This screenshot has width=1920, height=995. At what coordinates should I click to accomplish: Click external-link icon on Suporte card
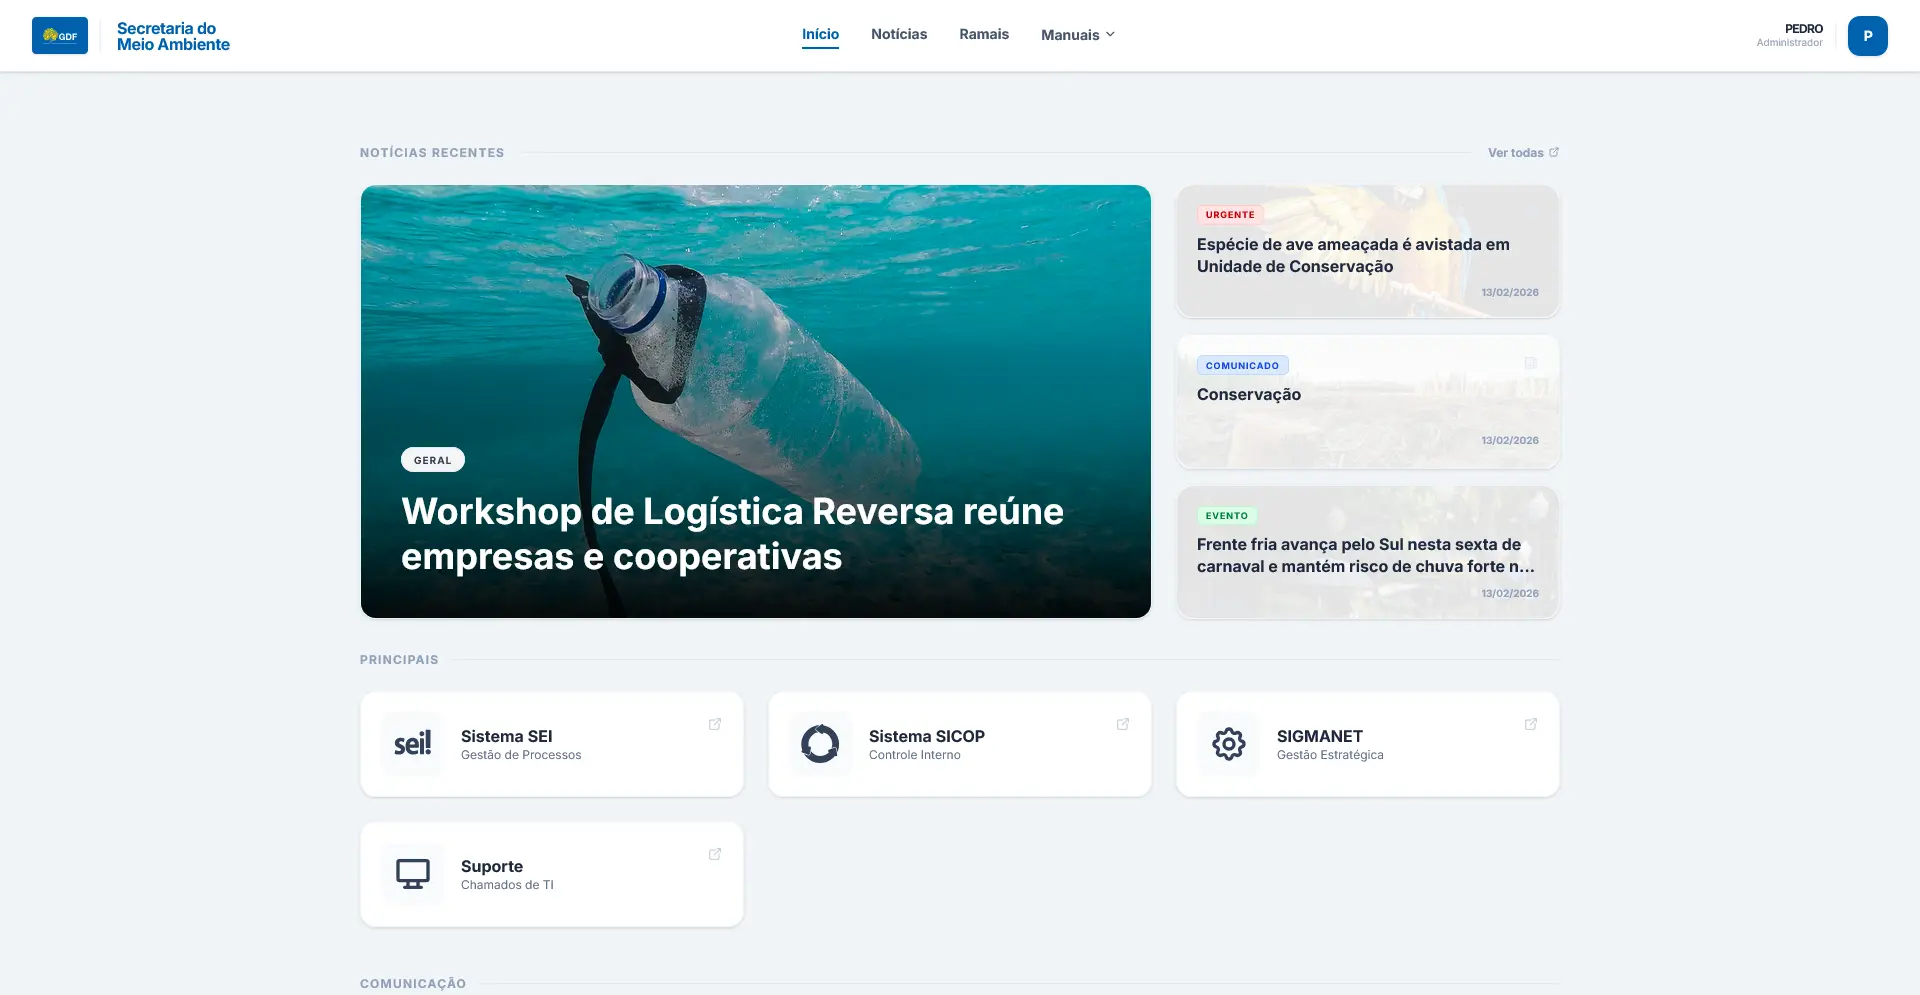[x=715, y=854]
